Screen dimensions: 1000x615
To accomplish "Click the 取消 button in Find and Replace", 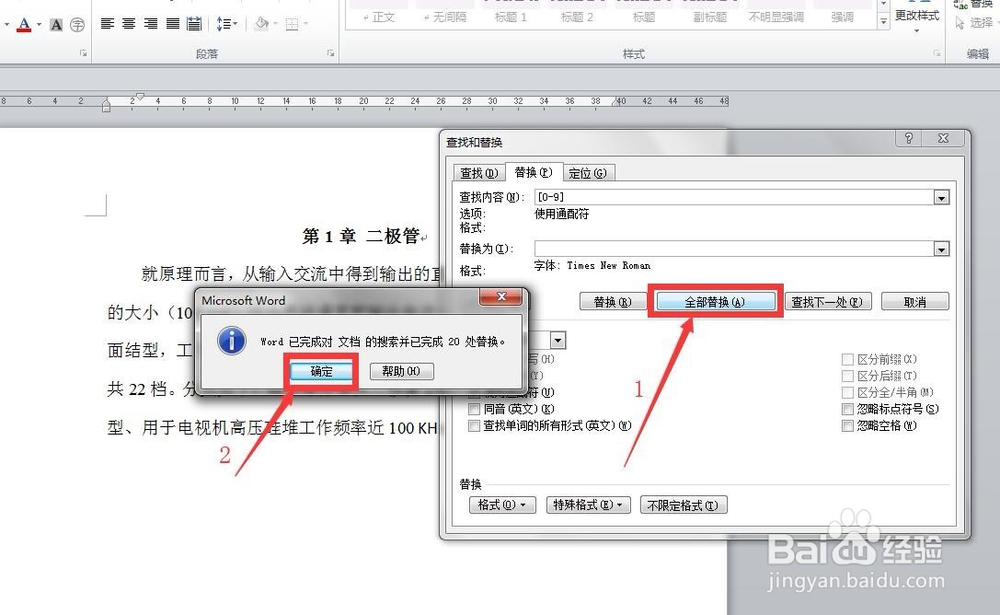I will [915, 302].
